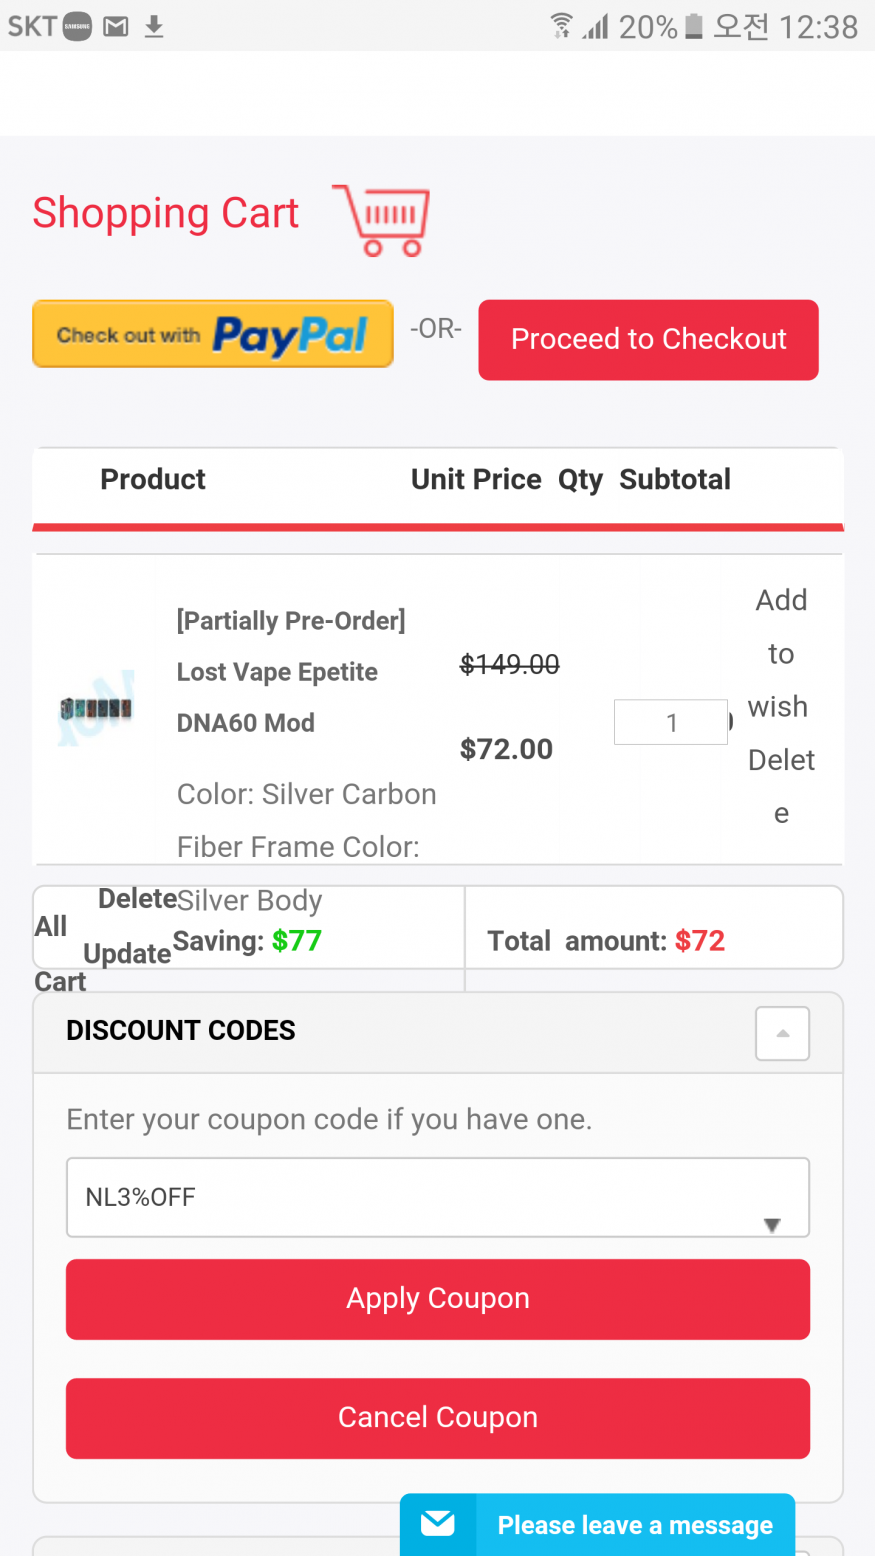875x1556 pixels.
Task: Tap the Wi-Fi icon in status bar
Action: pyautogui.click(x=562, y=26)
